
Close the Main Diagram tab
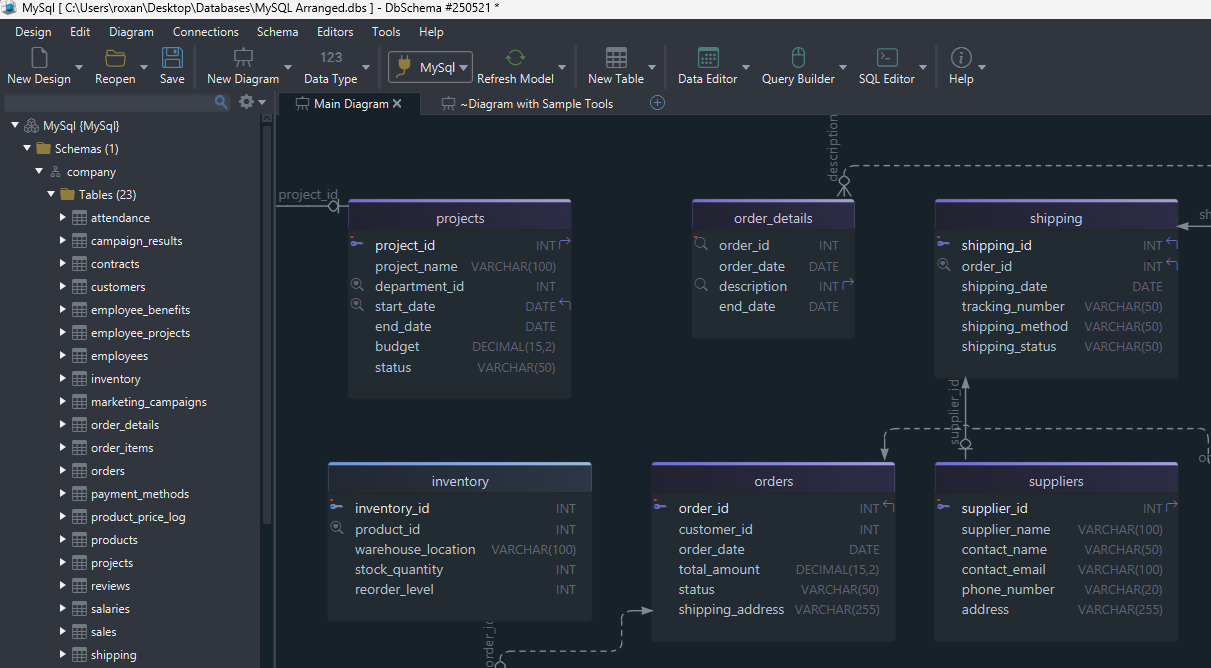pos(397,104)
